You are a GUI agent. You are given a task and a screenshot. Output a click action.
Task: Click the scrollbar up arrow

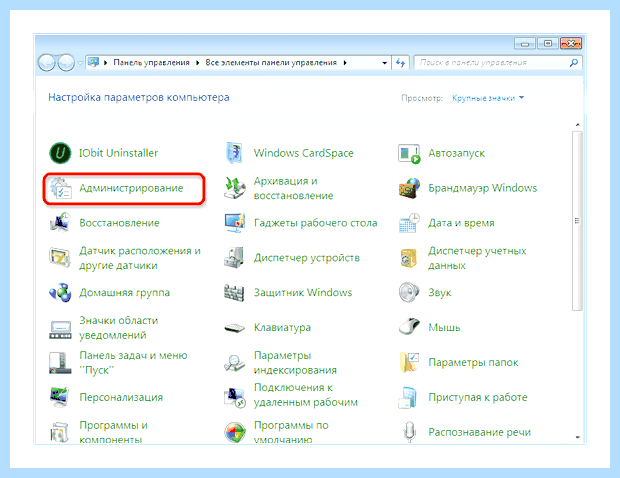point(577,125)
